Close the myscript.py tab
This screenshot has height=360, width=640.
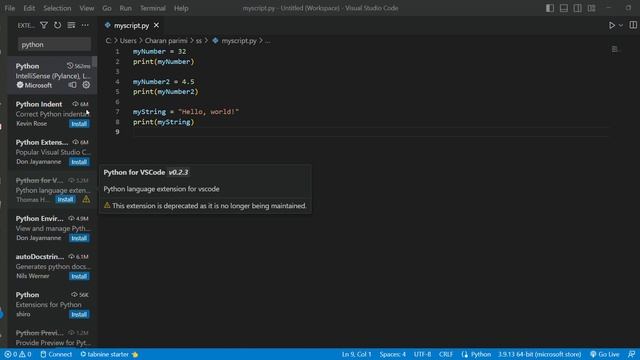[156, 25]
